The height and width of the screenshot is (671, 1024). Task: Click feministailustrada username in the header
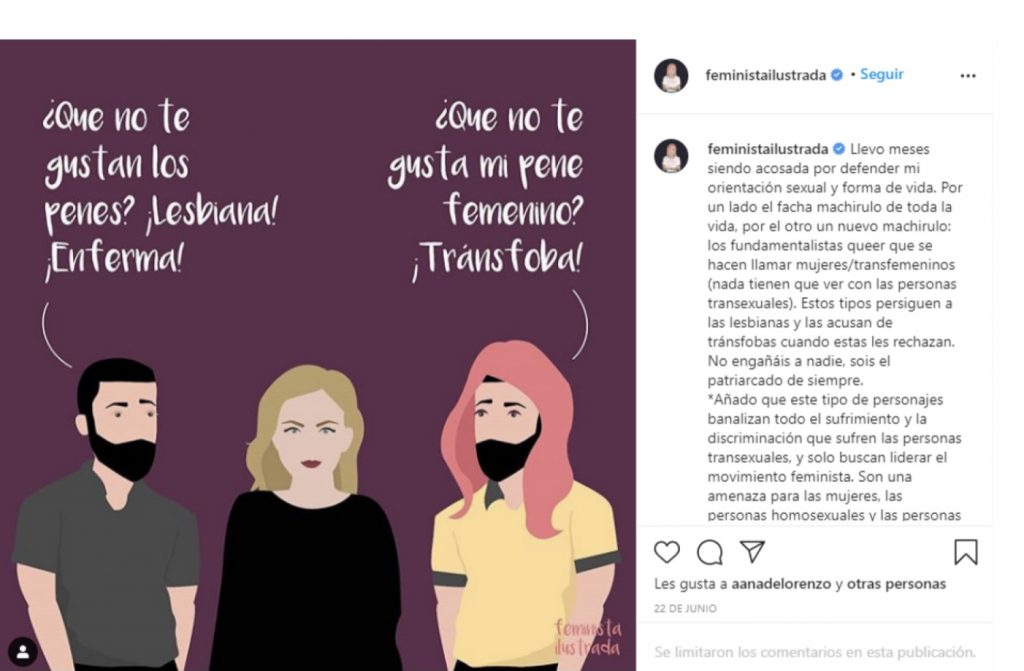point(765,75)
